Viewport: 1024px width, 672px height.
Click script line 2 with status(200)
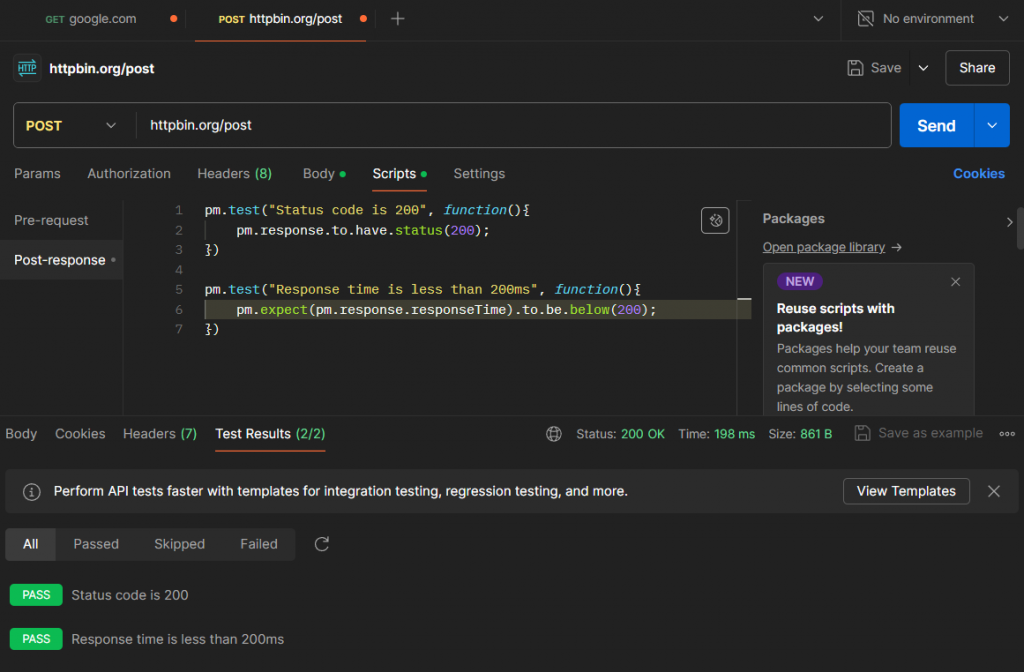pos(362,231)
